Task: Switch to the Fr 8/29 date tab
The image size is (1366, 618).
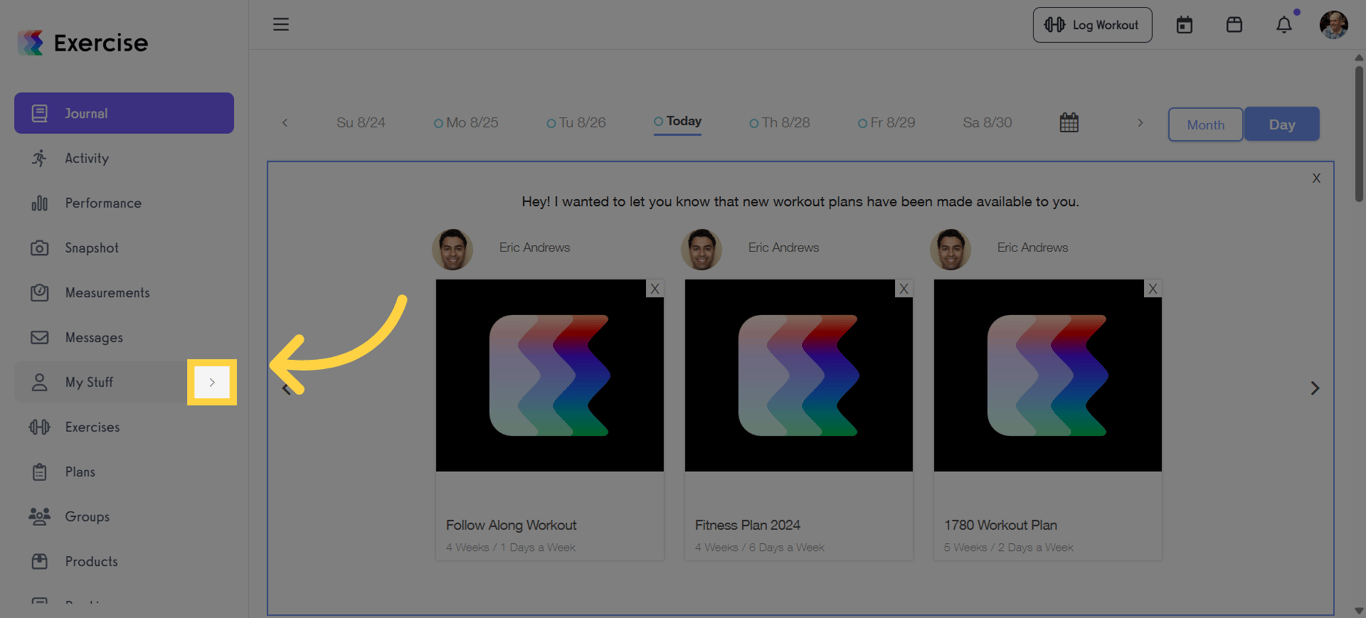Action: coord(887,122)
